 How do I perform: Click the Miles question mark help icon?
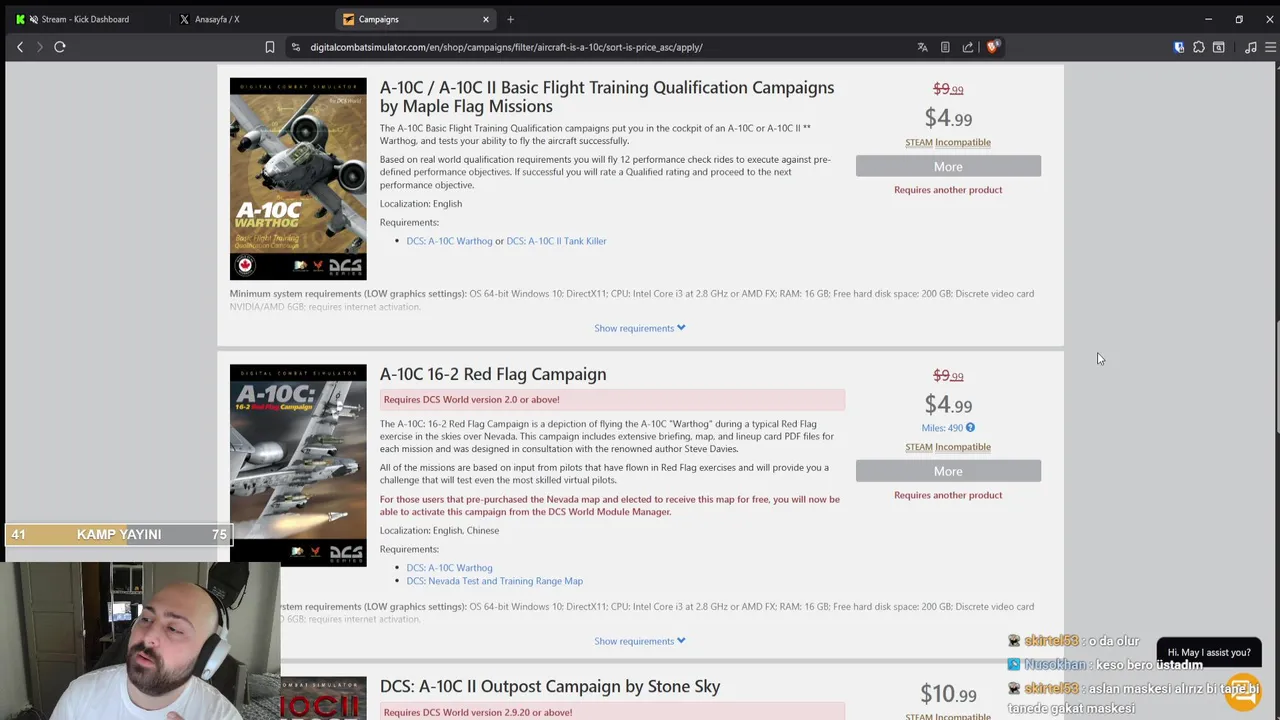click(970, 428)
